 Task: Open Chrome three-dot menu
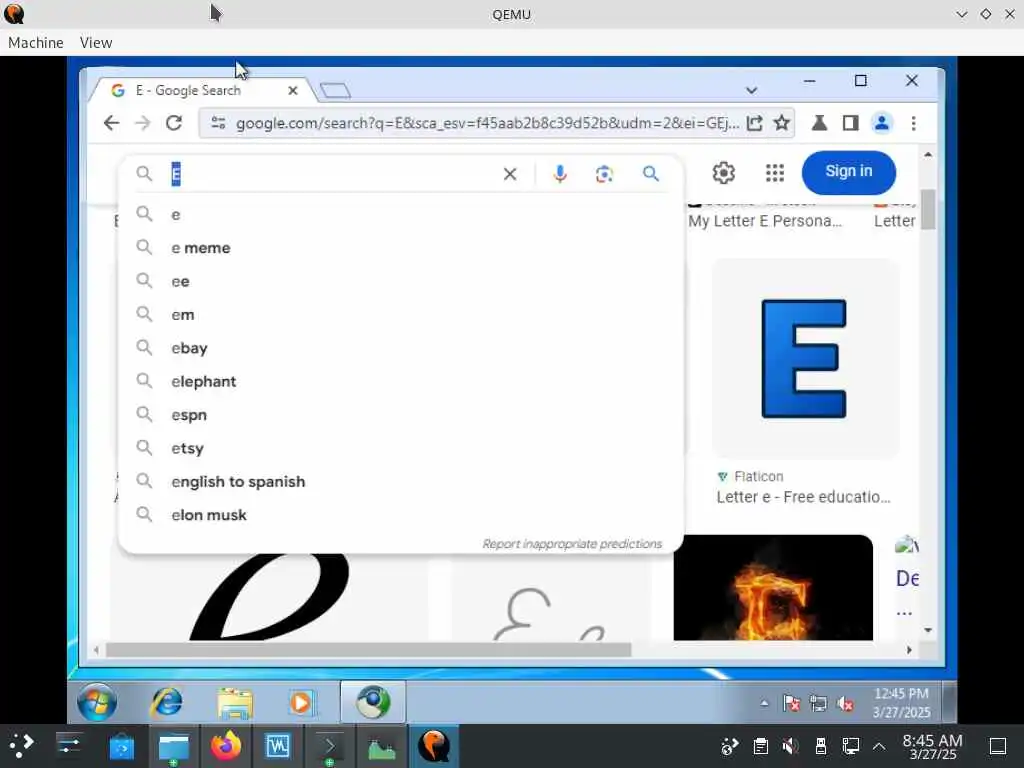914,123
